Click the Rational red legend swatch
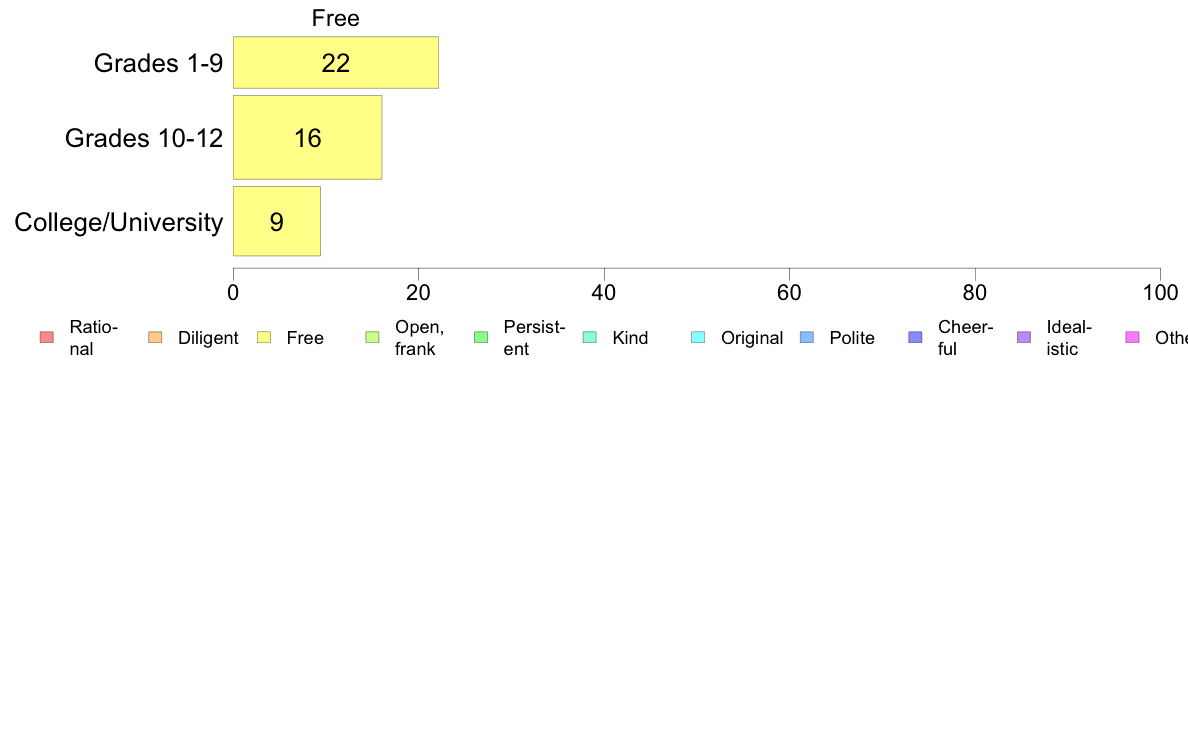Screen dimensions: 1188x736 (x=47, y=337)
